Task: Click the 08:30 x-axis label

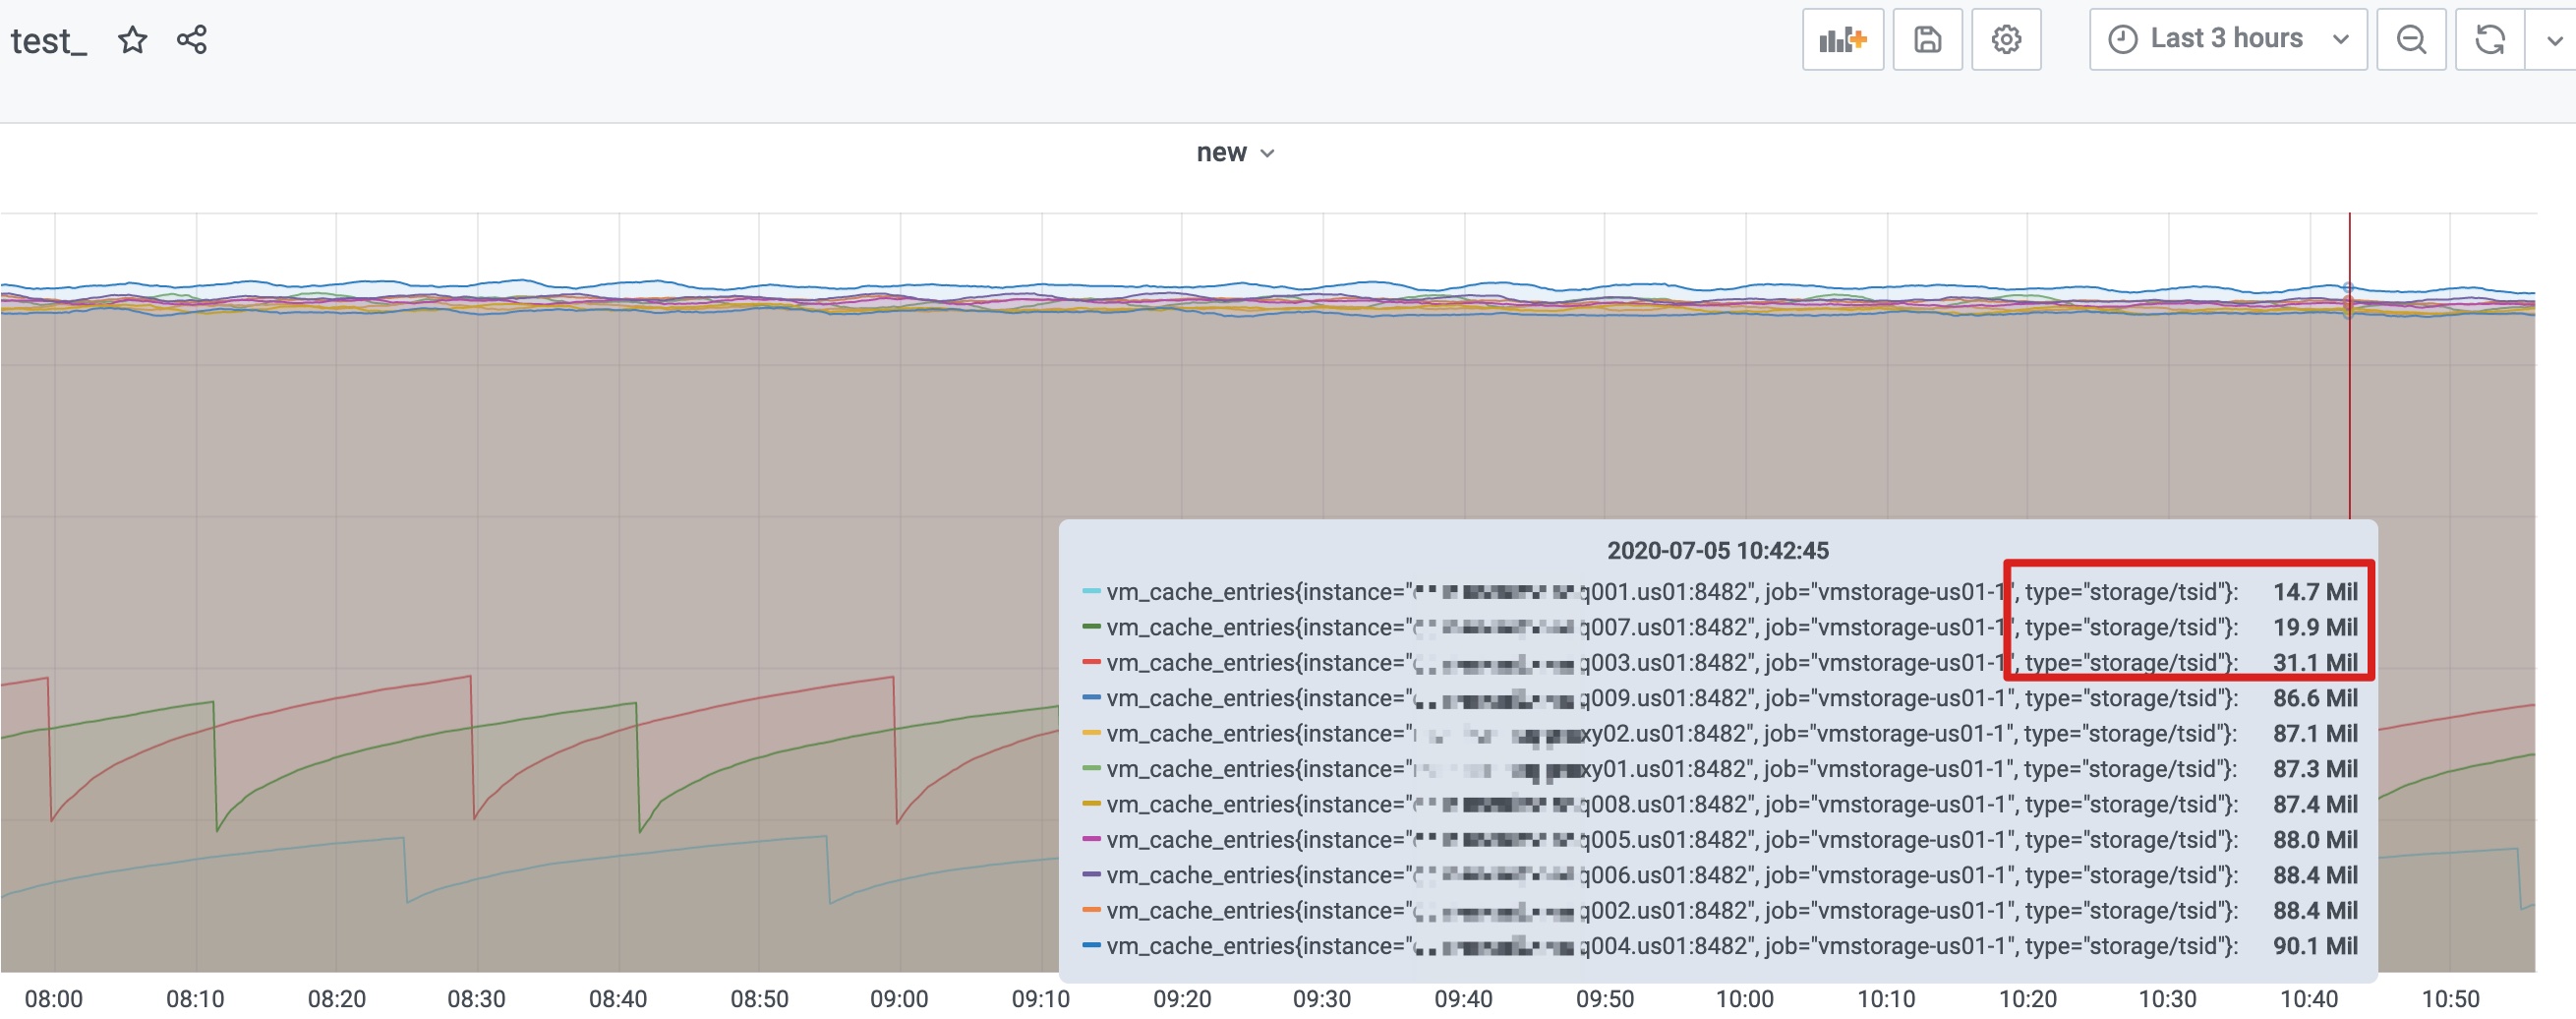Action: click(476, 999)
